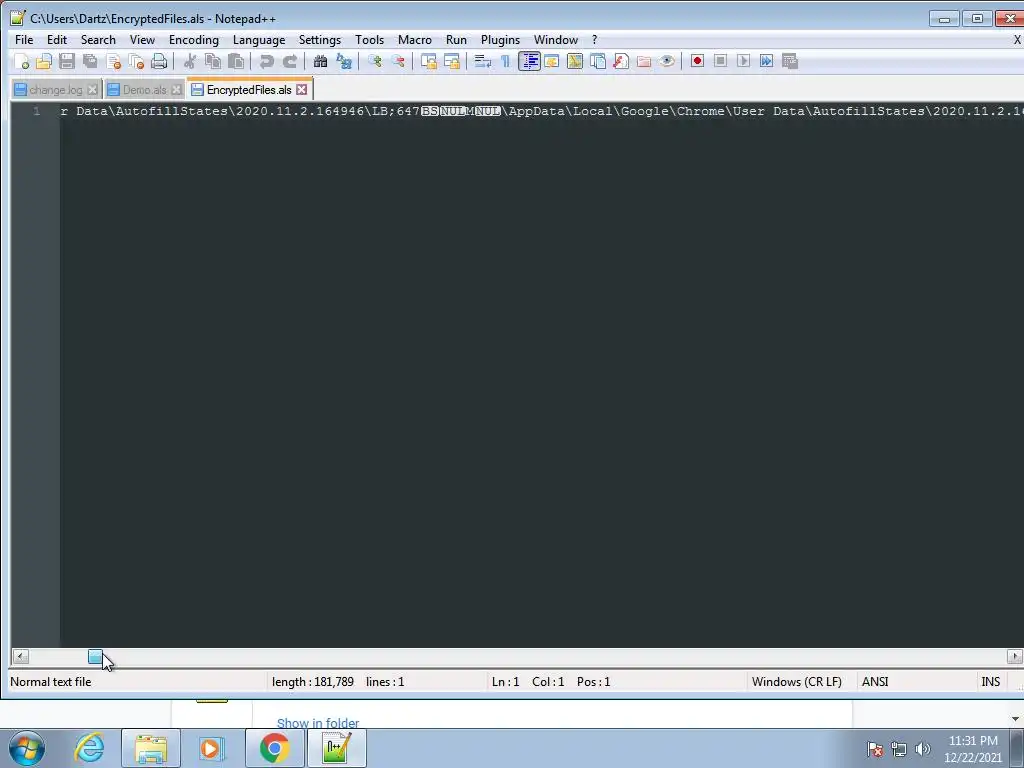Click Save Current Recorded Macro icon
Screen dimensions: 1024x768
(790, 61)
